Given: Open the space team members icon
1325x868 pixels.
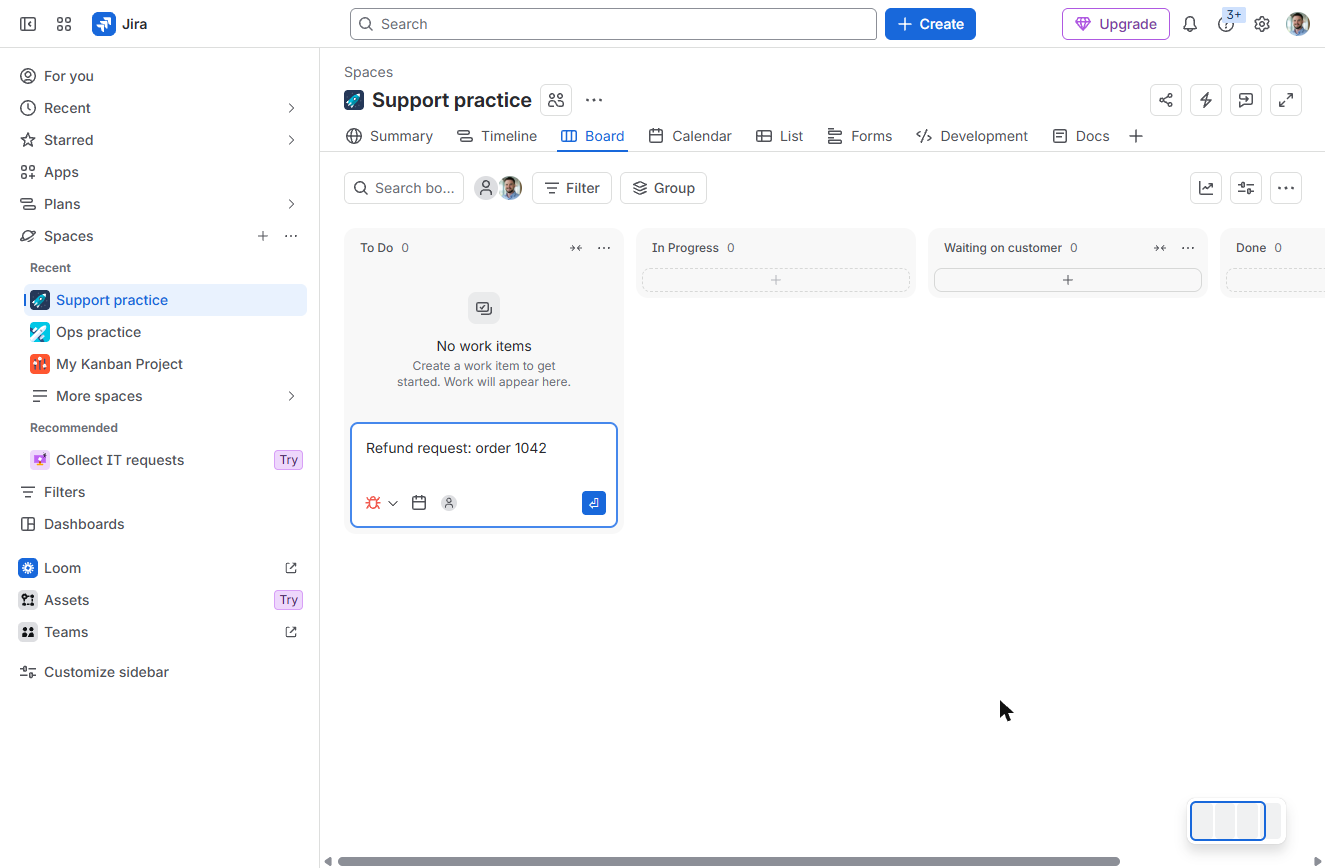Looking at the screenshot, I should click(x=556, y=100).
